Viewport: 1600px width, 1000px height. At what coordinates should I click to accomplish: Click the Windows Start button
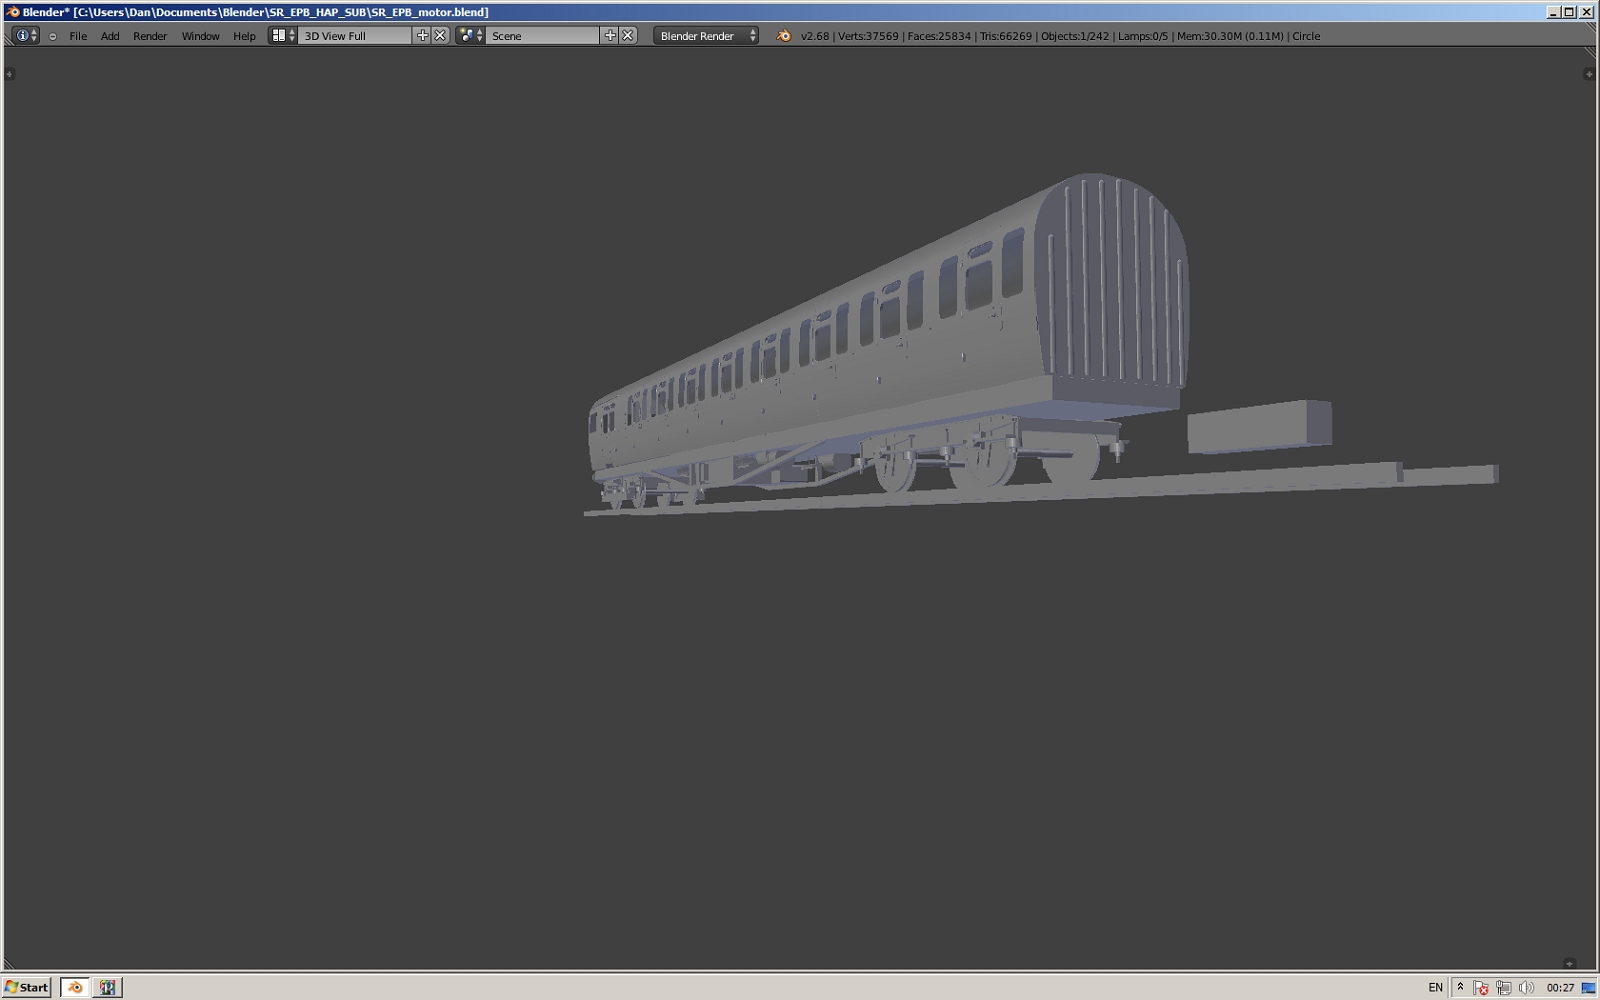[x=27, y=987]
